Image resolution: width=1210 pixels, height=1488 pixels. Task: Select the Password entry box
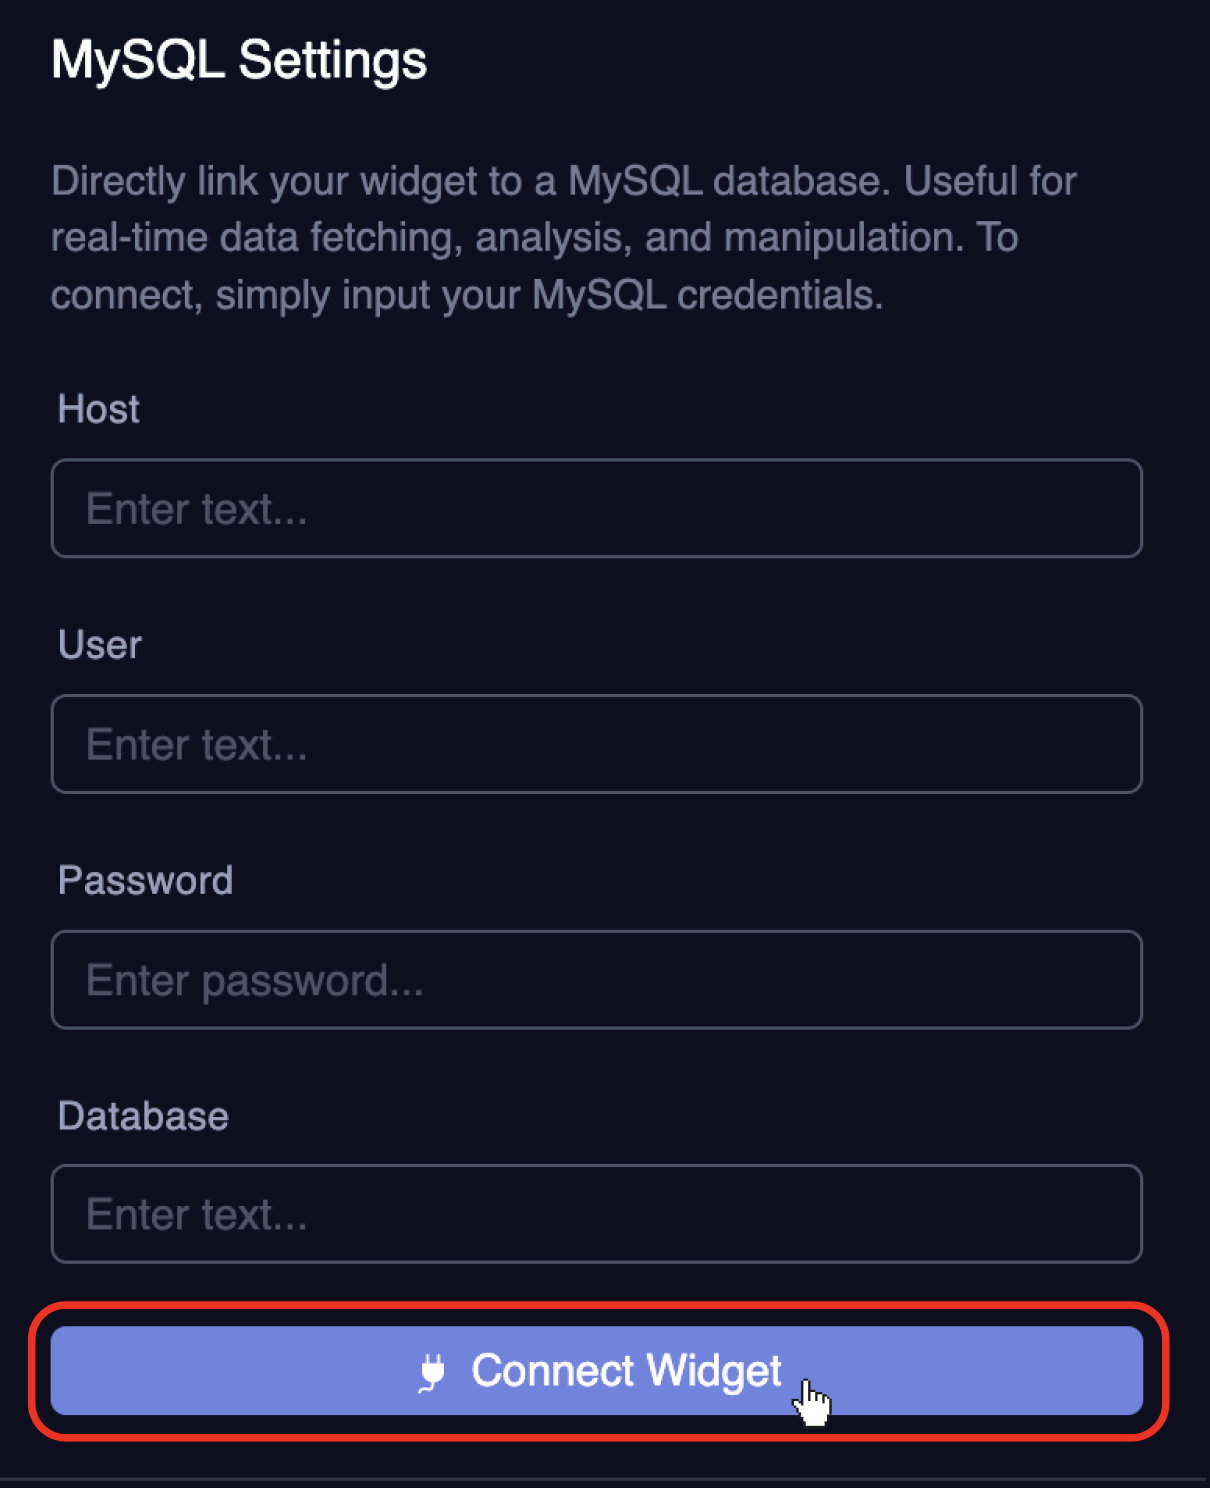[595, 979]
